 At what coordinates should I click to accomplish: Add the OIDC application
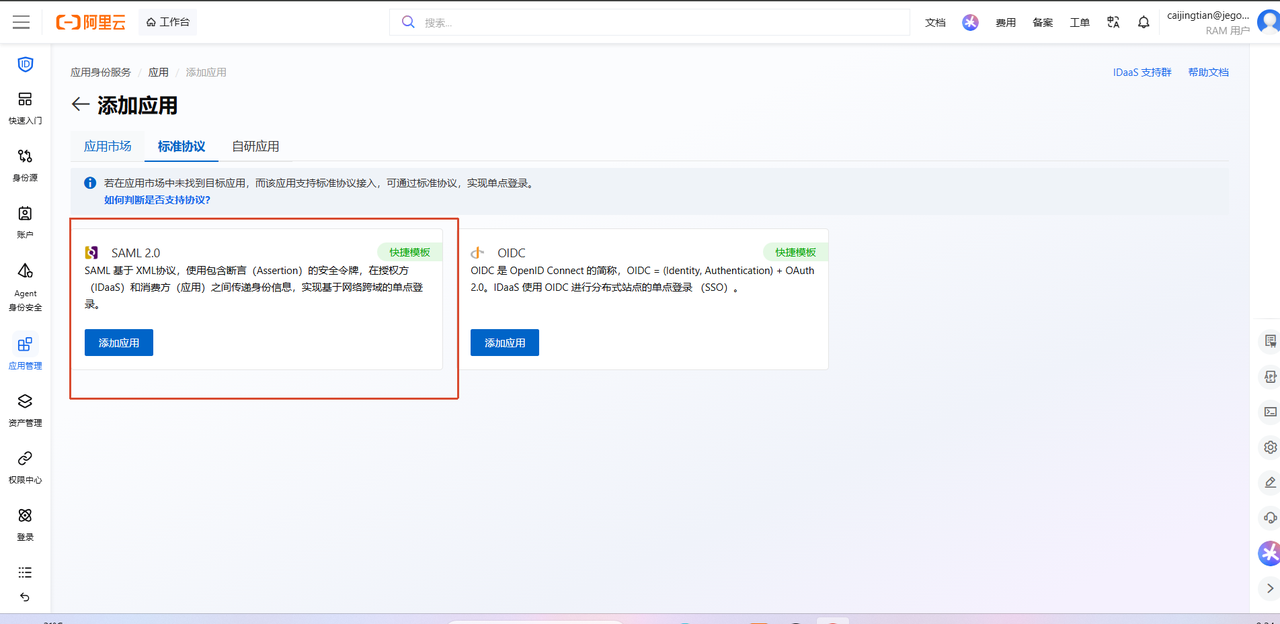(505, 342)
